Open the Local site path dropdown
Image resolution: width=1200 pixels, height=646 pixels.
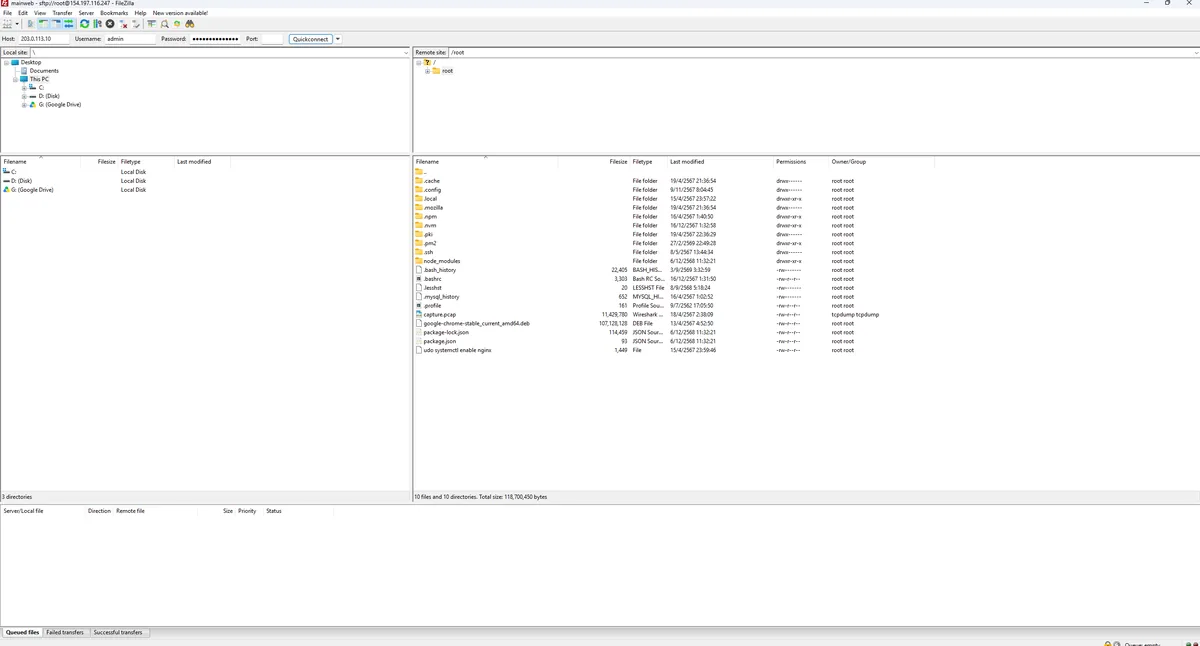pyautogui.click(x=405, y=52)
